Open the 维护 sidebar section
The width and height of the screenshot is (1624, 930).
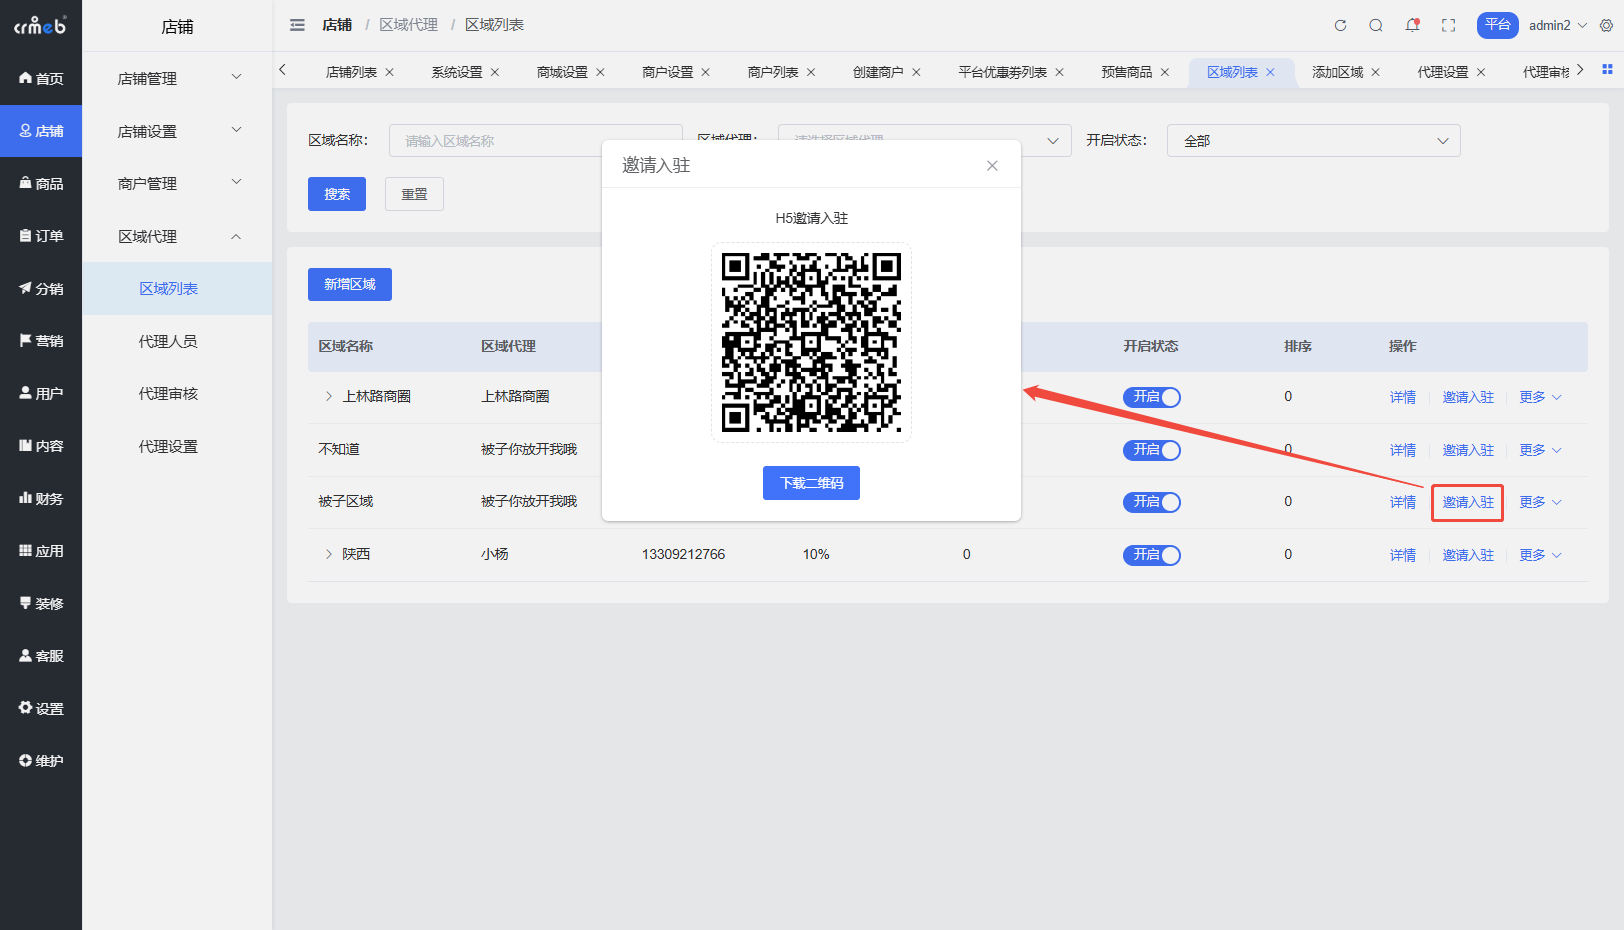(41, 761)
